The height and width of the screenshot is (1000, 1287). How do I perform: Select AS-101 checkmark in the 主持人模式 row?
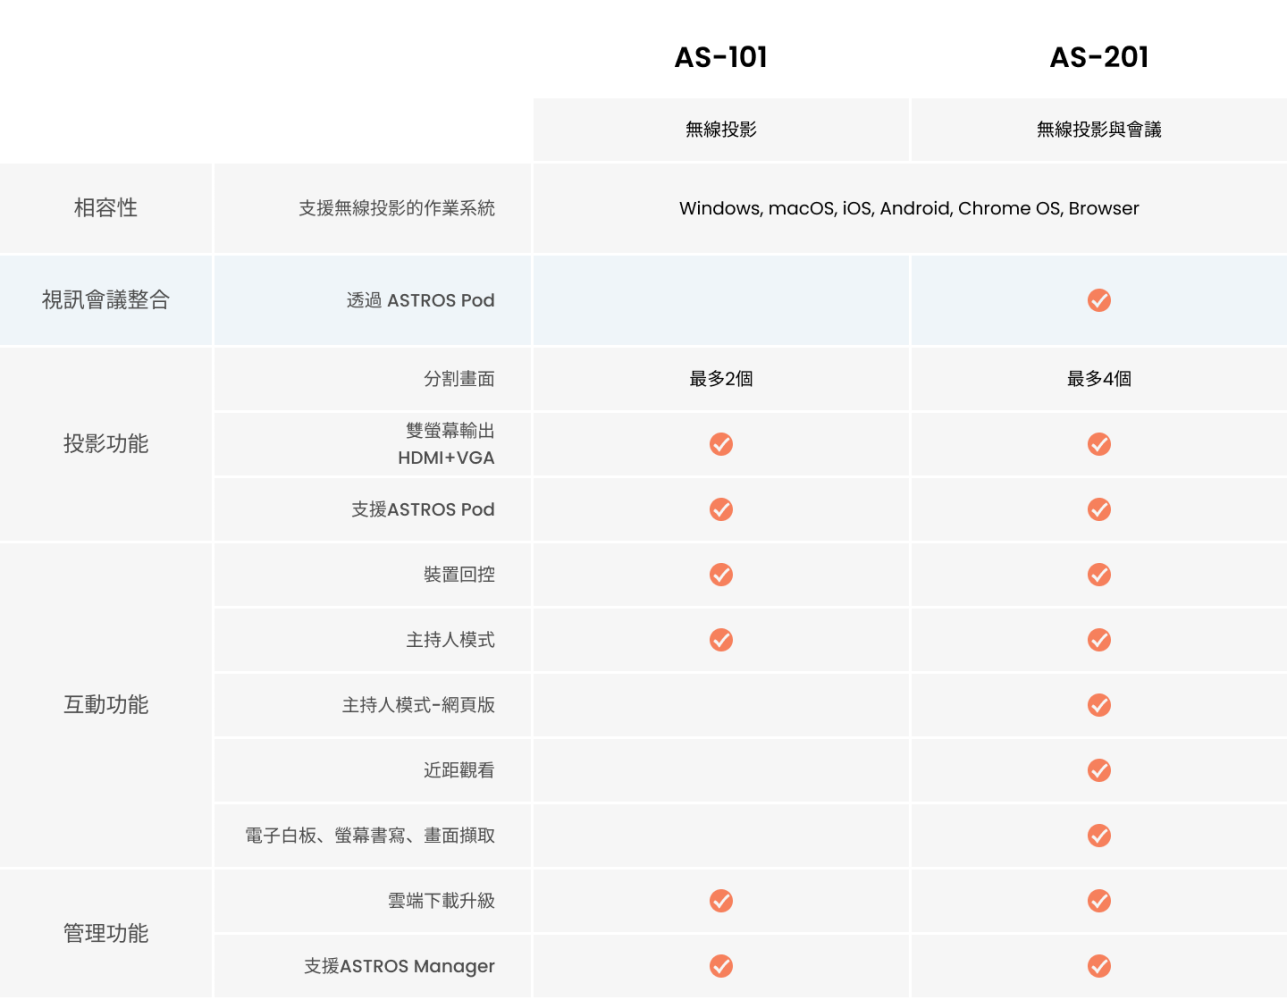[721, 640]
